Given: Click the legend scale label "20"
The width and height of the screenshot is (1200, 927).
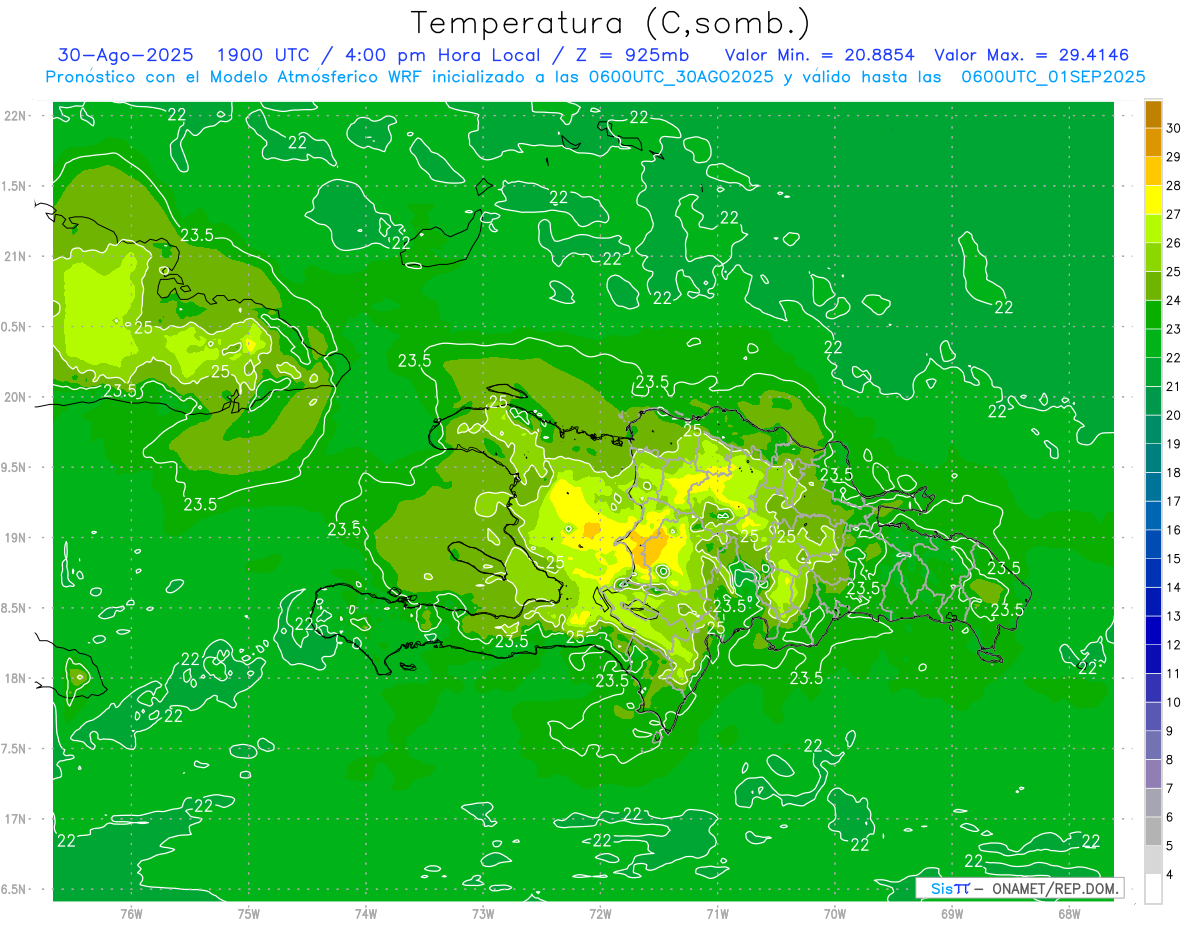Looking at the screenshot, I should click(1174, 416).
